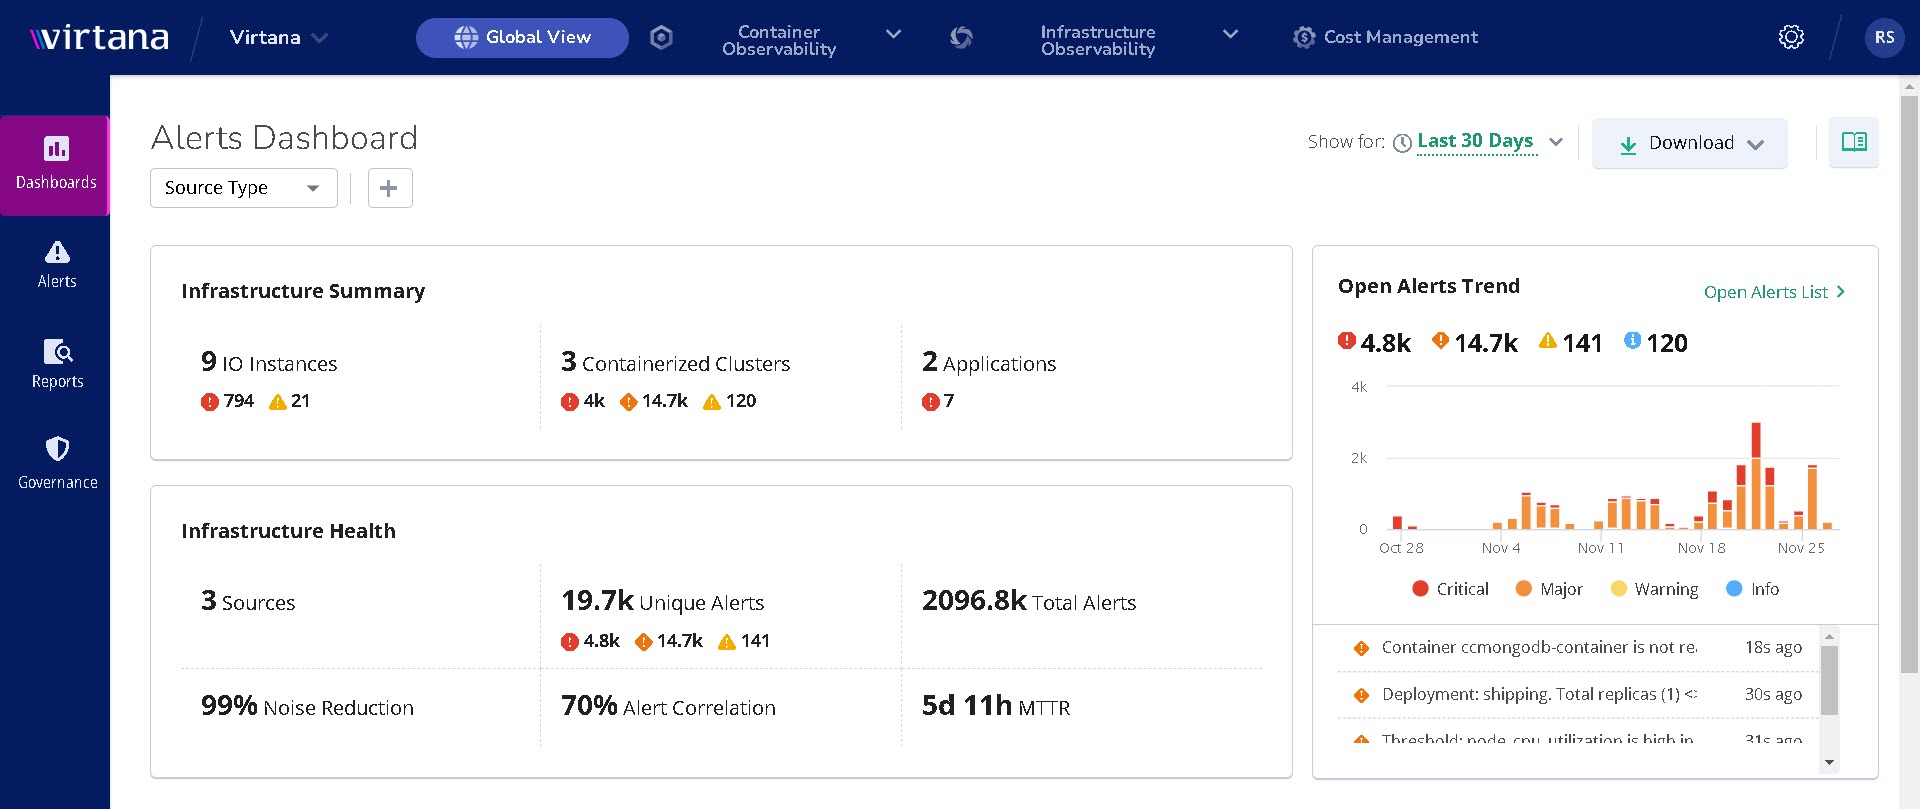Open the Container Observability menu
The height and width of the screenshot is (809, 1920).
coord(779,40)
